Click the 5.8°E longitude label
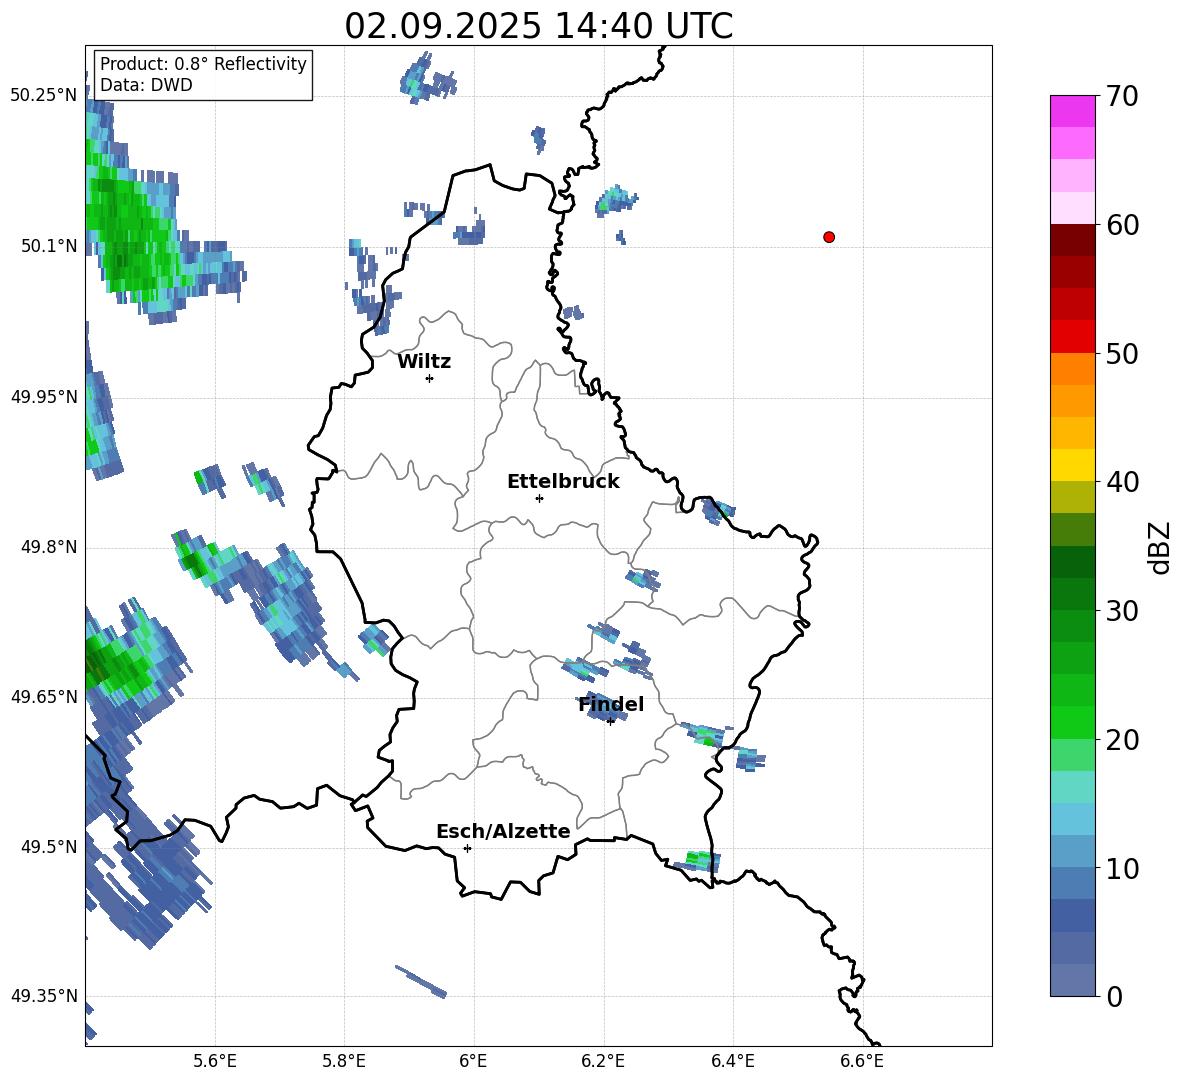This screenshot has height=1081, width=1184. click(344, 1061)
